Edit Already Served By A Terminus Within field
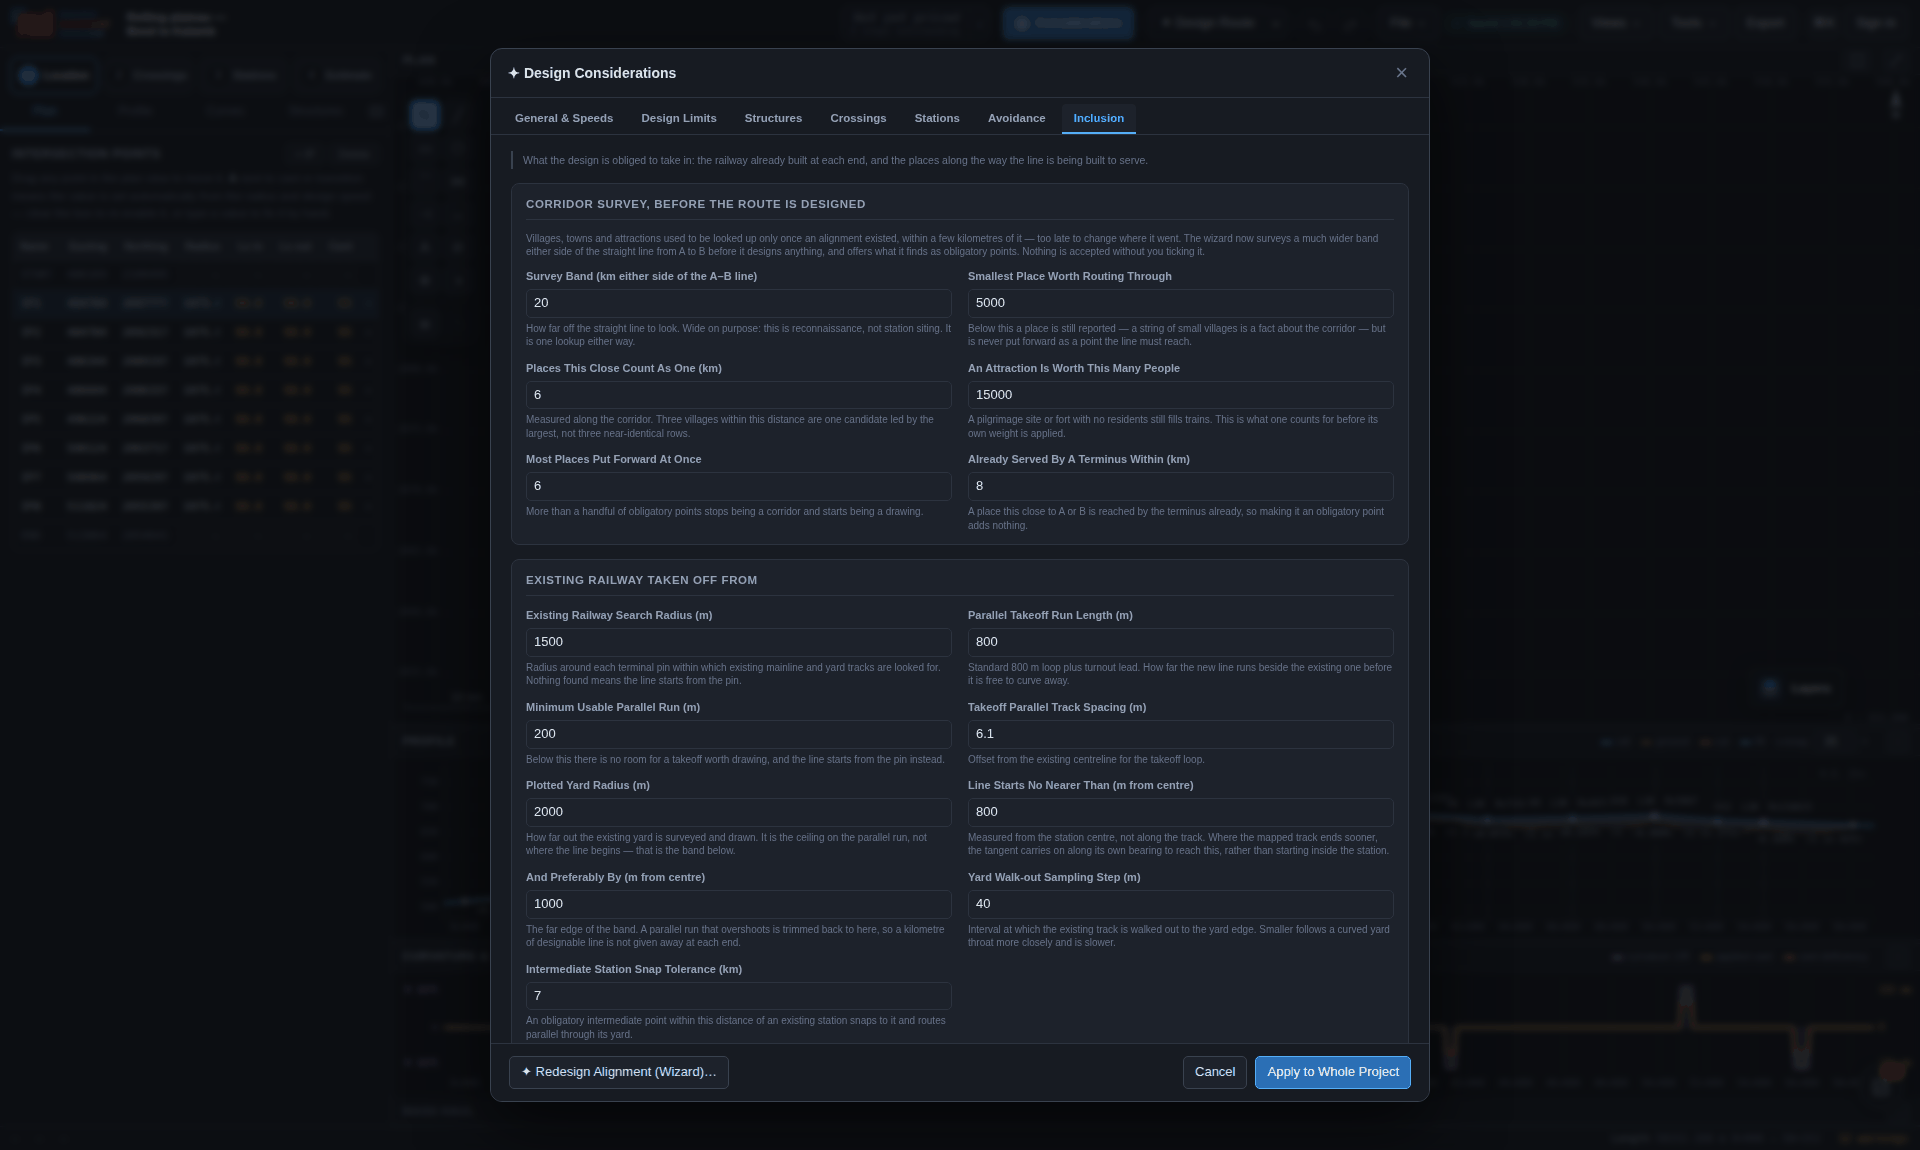 (x=1180, y=486)
